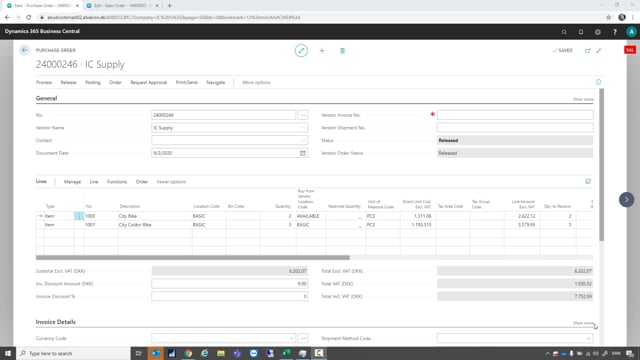The image size is (640, 360).
Task: Open the Contact field dropdown
Action: [x=303, y=140]
